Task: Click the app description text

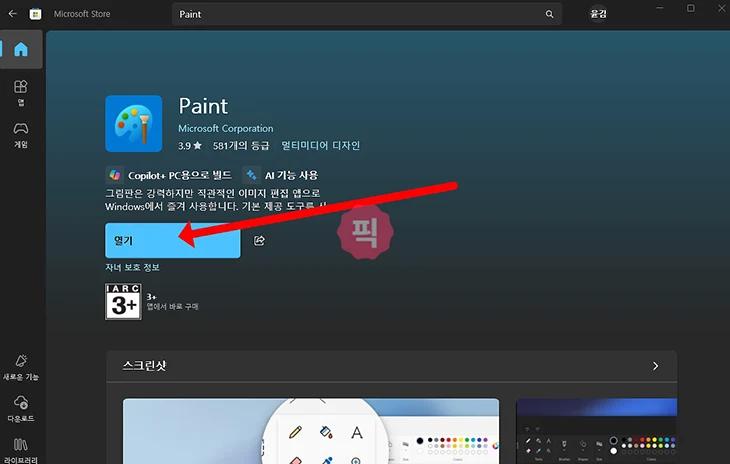Action: click(x=216, y=200)
